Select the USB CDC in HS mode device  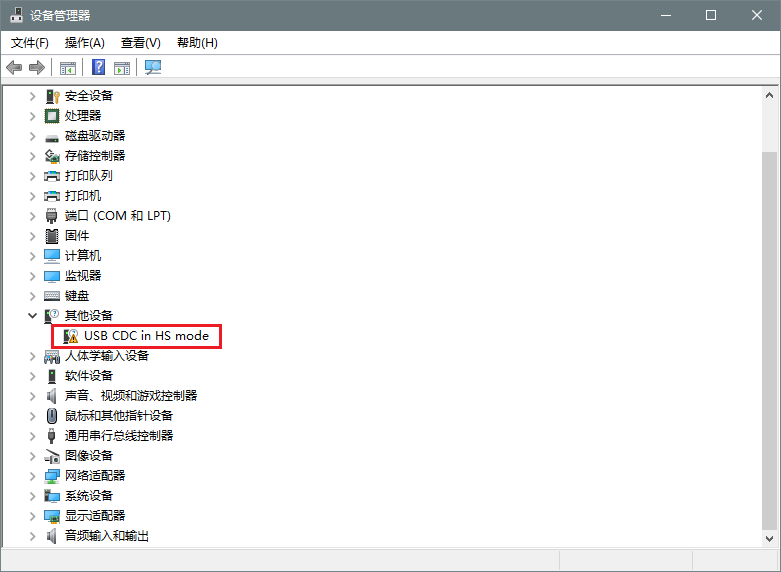point(146,336)
